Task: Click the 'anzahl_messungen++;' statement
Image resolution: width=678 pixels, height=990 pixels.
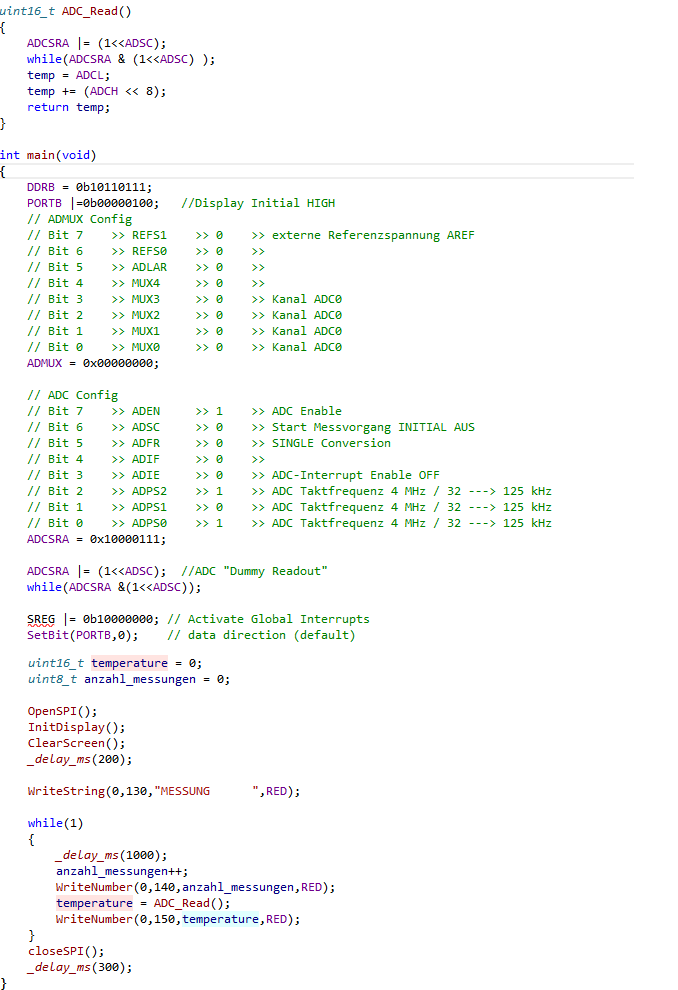Action: click(122, 871)
